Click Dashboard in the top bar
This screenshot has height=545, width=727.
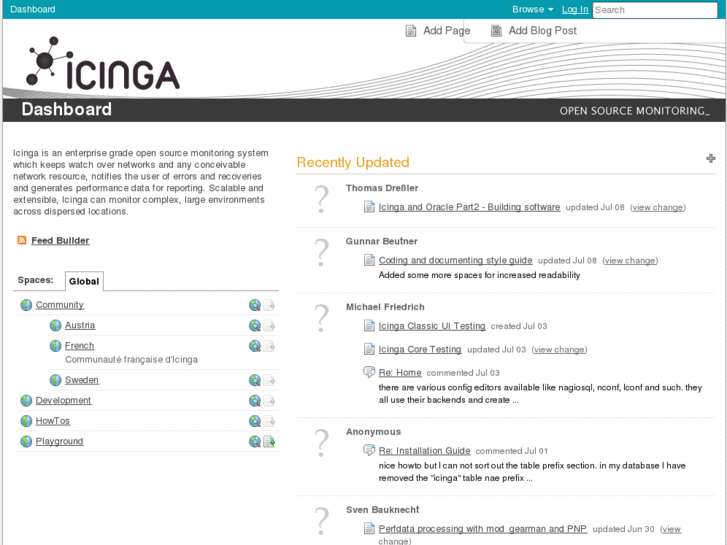coord(32,9)
